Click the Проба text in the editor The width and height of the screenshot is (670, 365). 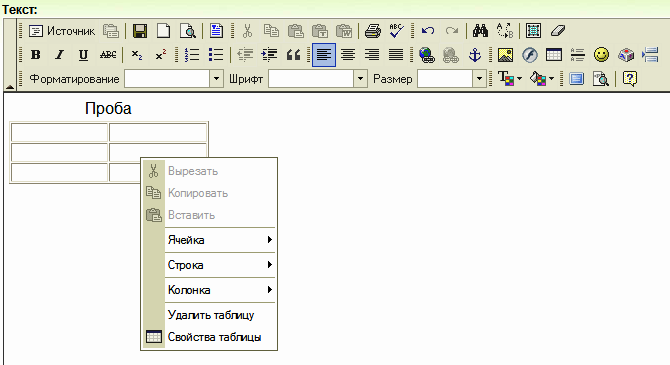pos(108,109)
